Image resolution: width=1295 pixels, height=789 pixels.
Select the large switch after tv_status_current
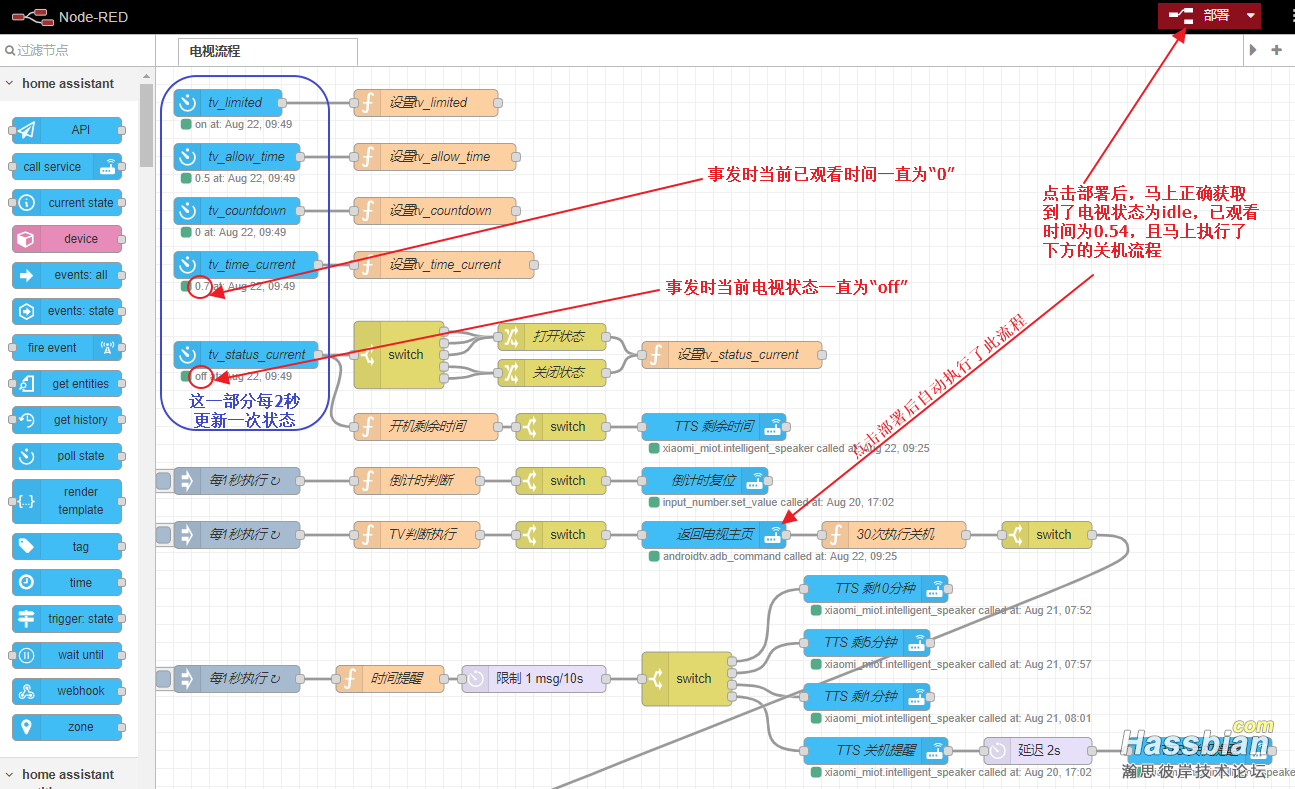click(399, 354)
